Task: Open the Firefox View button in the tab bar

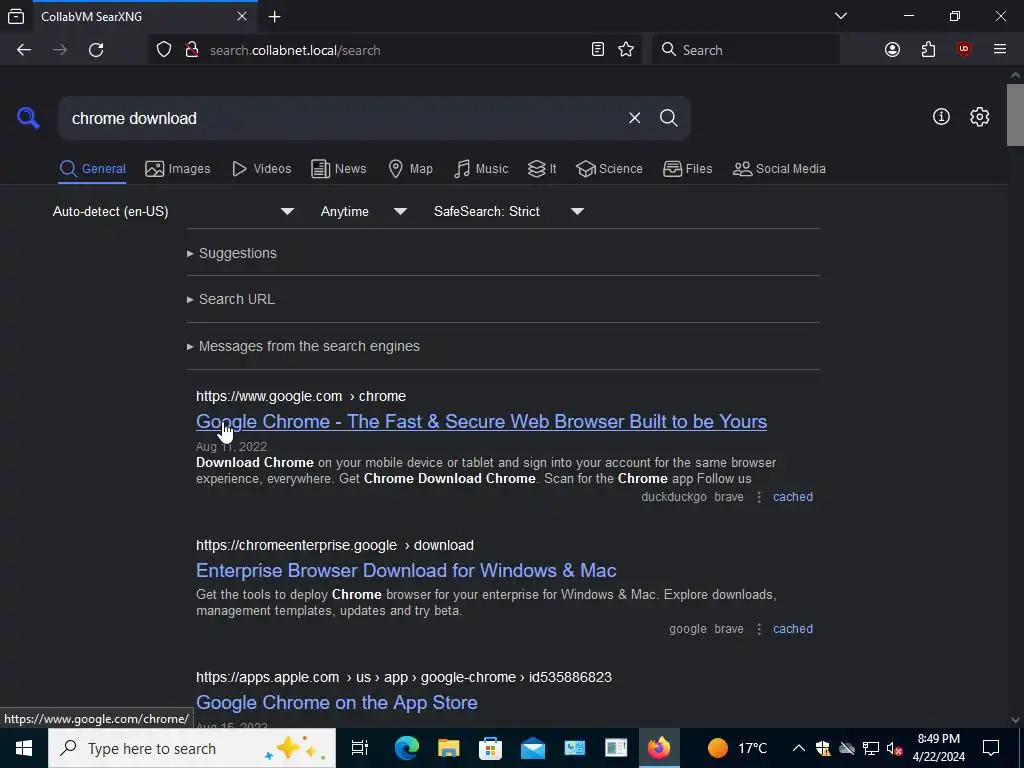Action: click(x=16, y=16)
